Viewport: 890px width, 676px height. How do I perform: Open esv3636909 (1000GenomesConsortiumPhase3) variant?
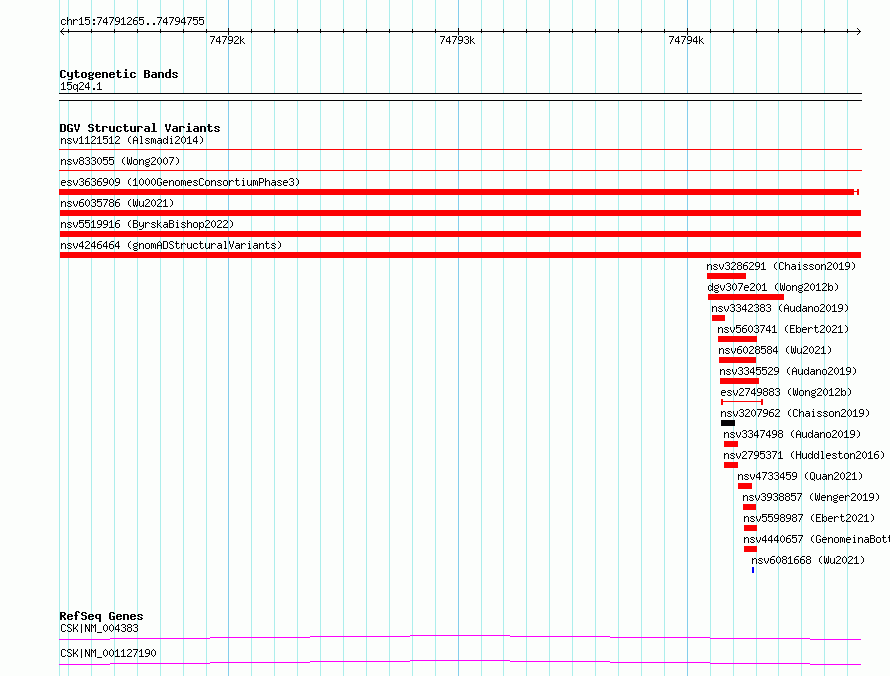click(x=180, y=182)
